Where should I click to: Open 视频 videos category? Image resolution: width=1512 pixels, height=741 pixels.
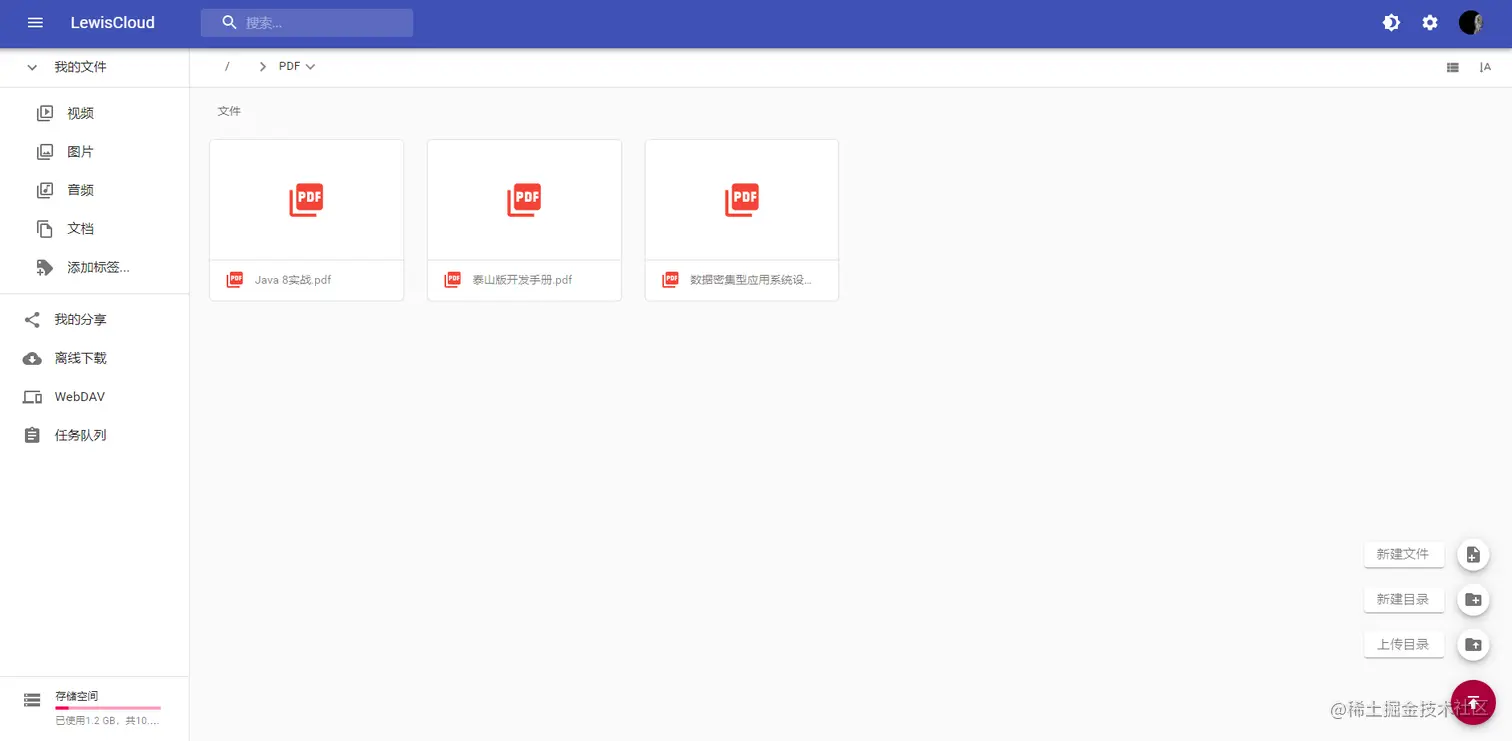(x=80, y=114)
